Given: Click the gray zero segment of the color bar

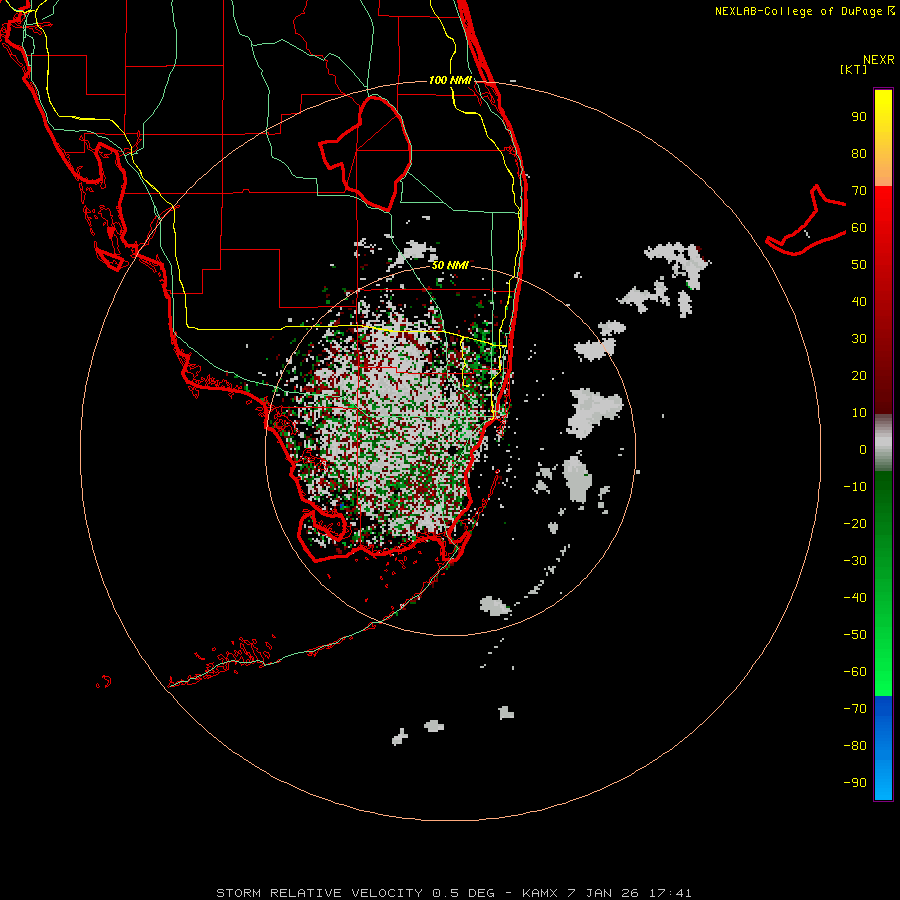Looking at the screenshot, I should [x=883, y=443].
